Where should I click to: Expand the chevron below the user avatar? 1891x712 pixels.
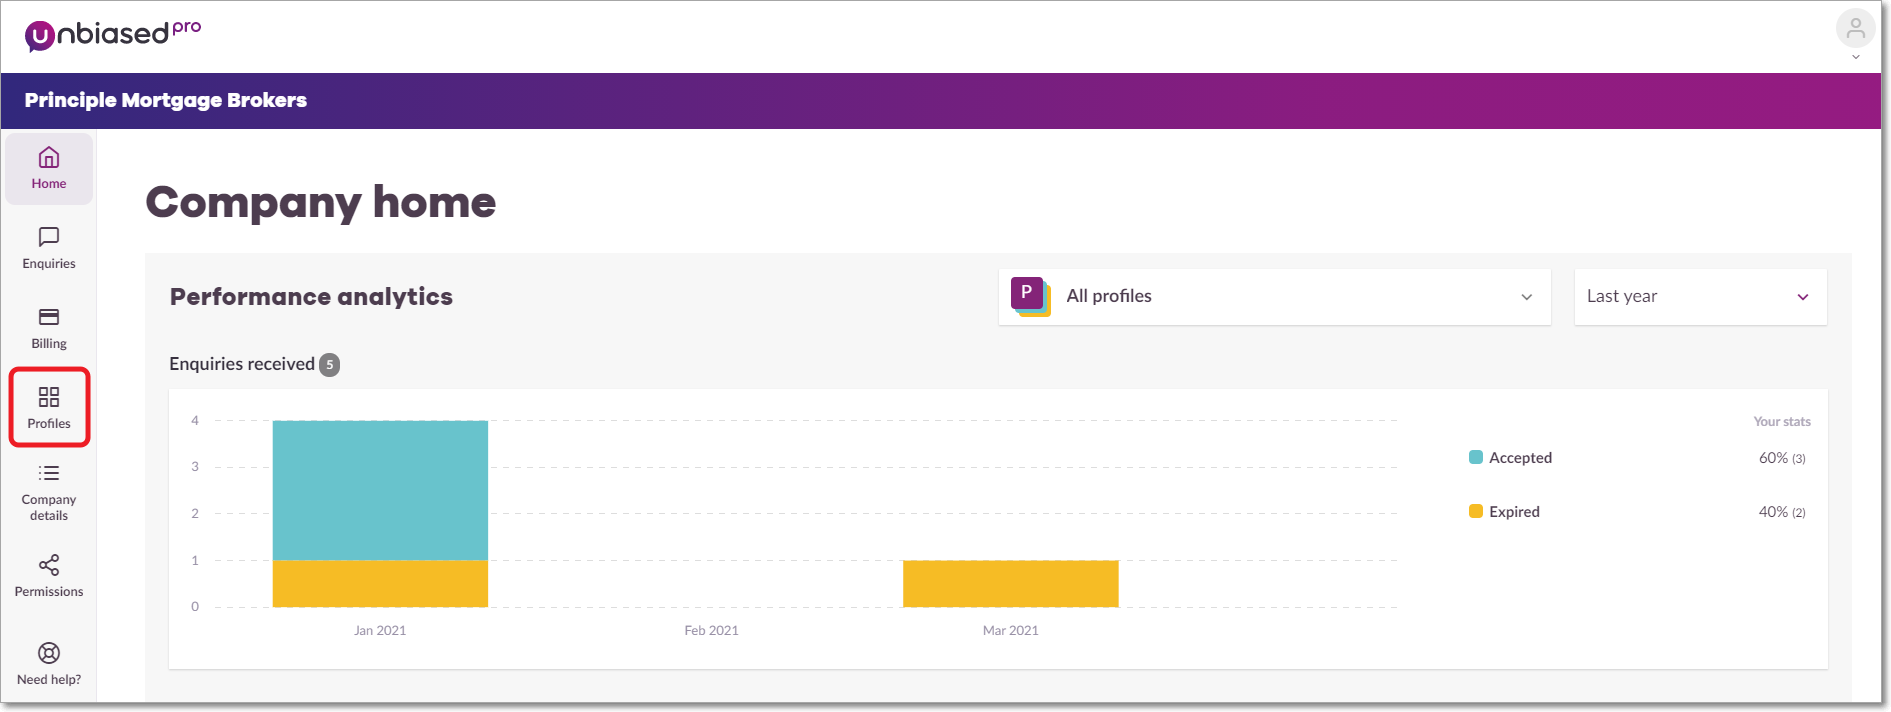click(1855, 57)
